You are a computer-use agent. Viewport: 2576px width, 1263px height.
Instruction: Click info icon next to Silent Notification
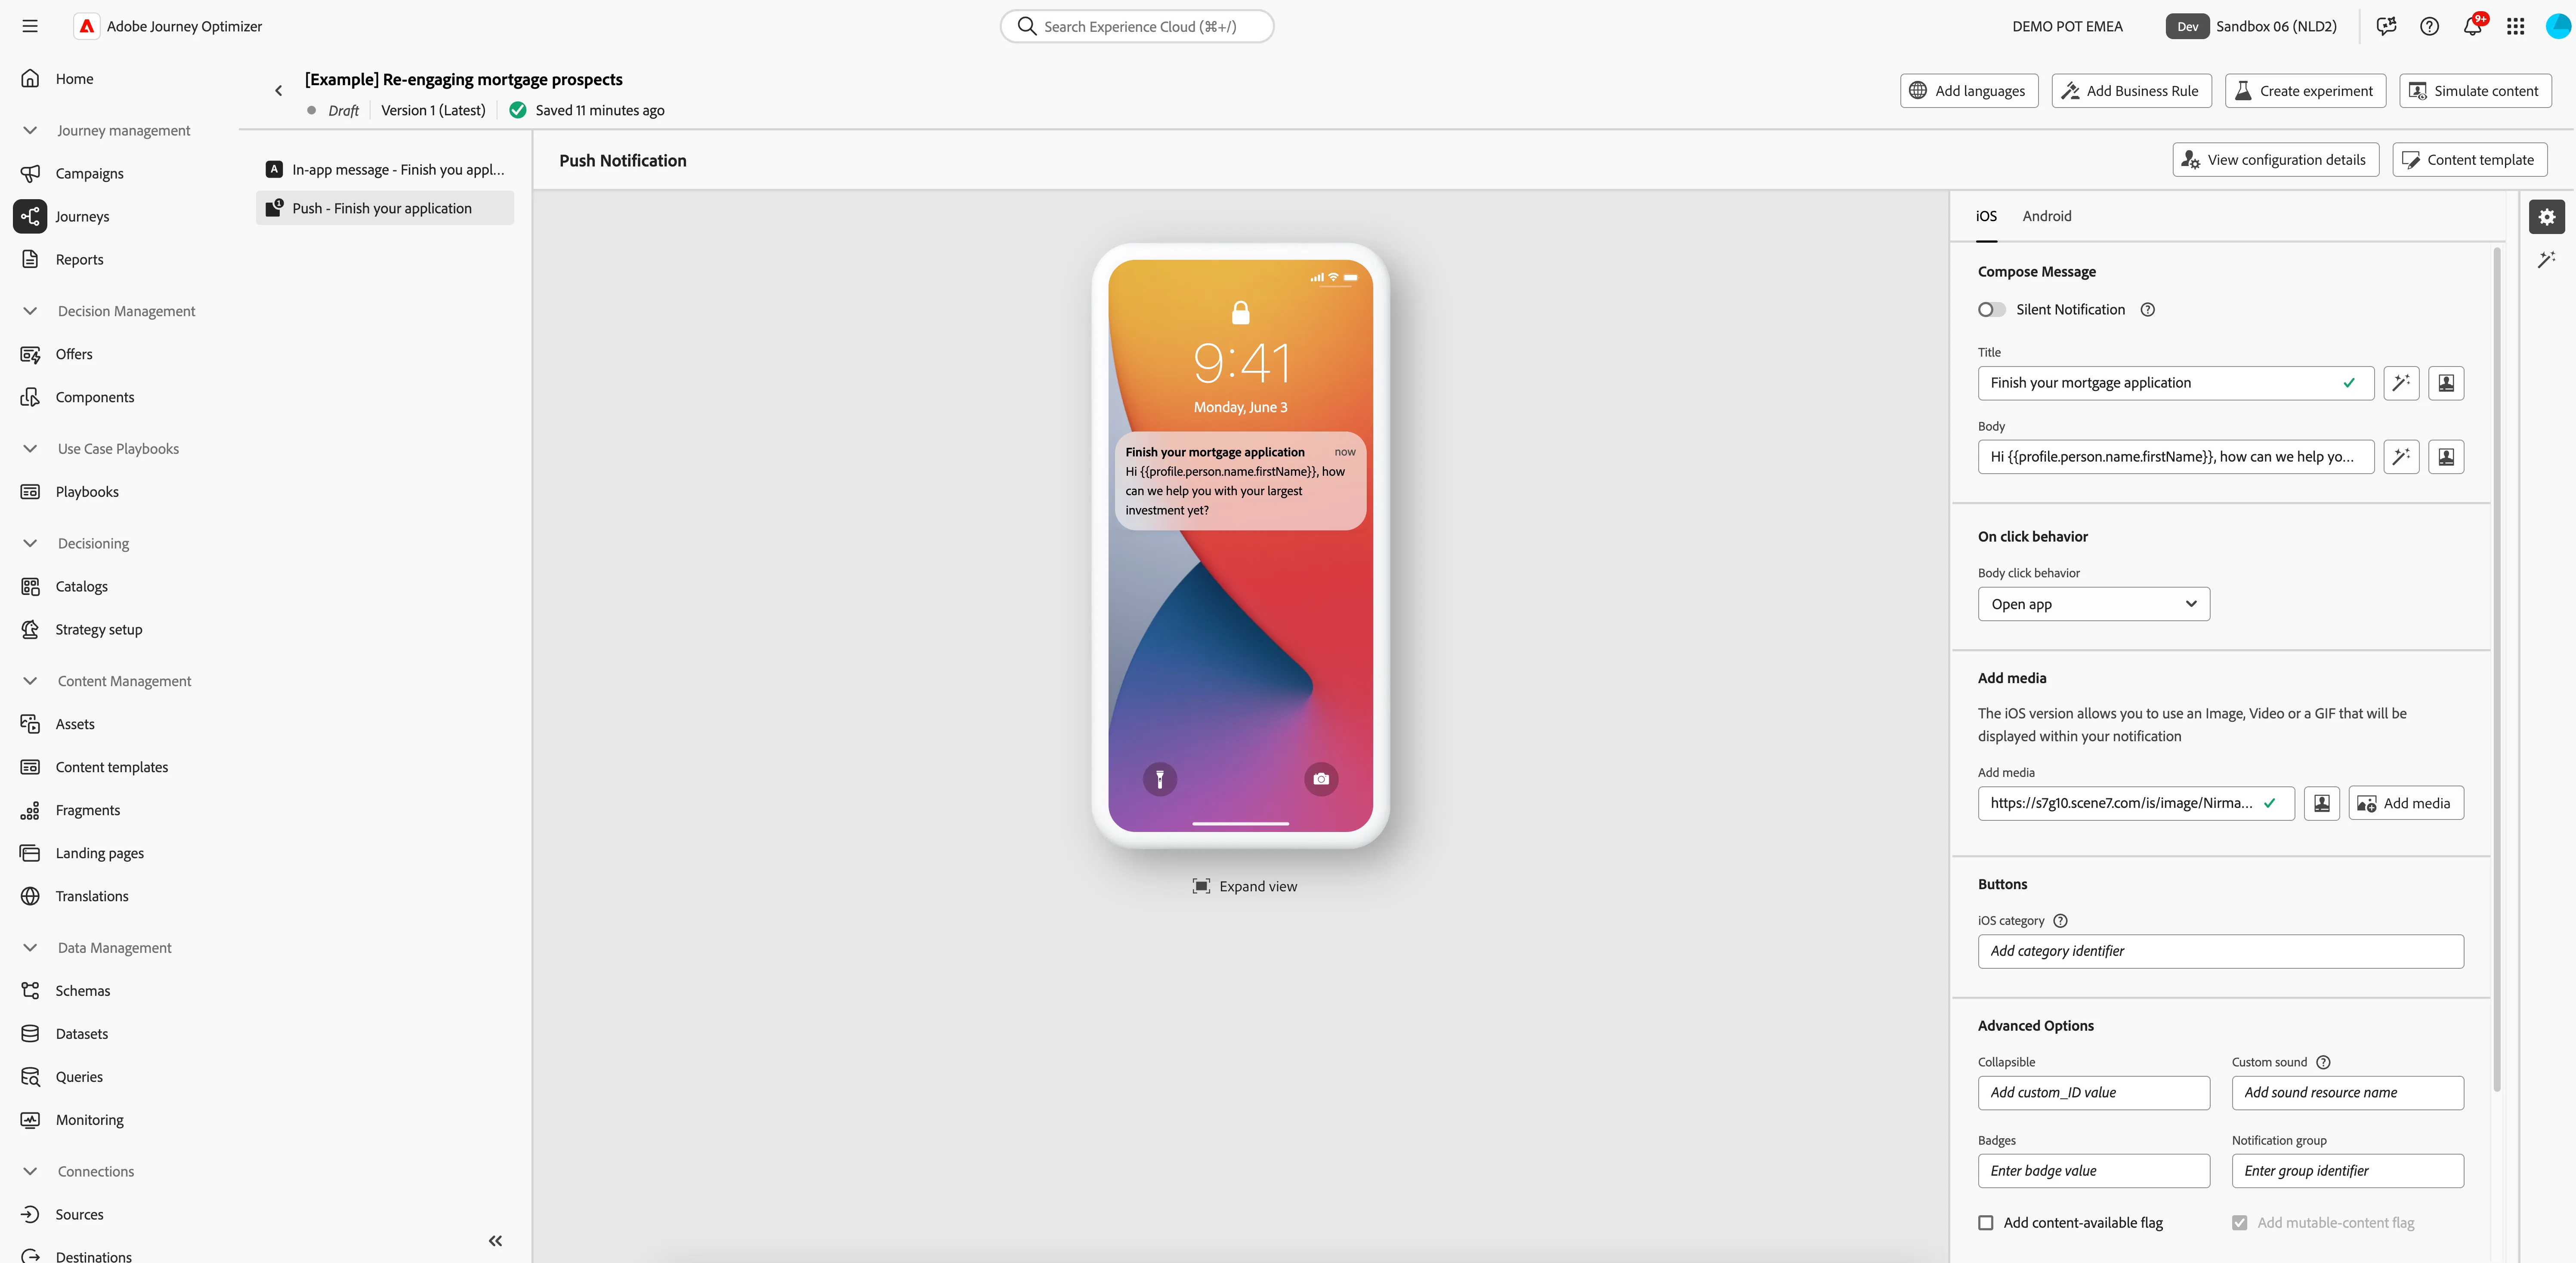2147,310
